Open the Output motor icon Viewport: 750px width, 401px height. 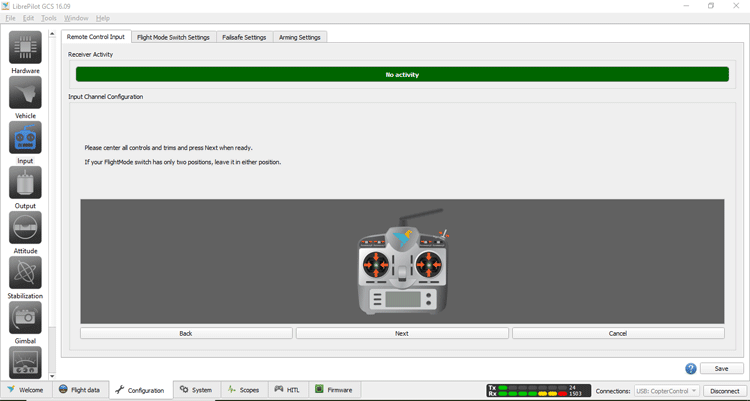[25, 182]
